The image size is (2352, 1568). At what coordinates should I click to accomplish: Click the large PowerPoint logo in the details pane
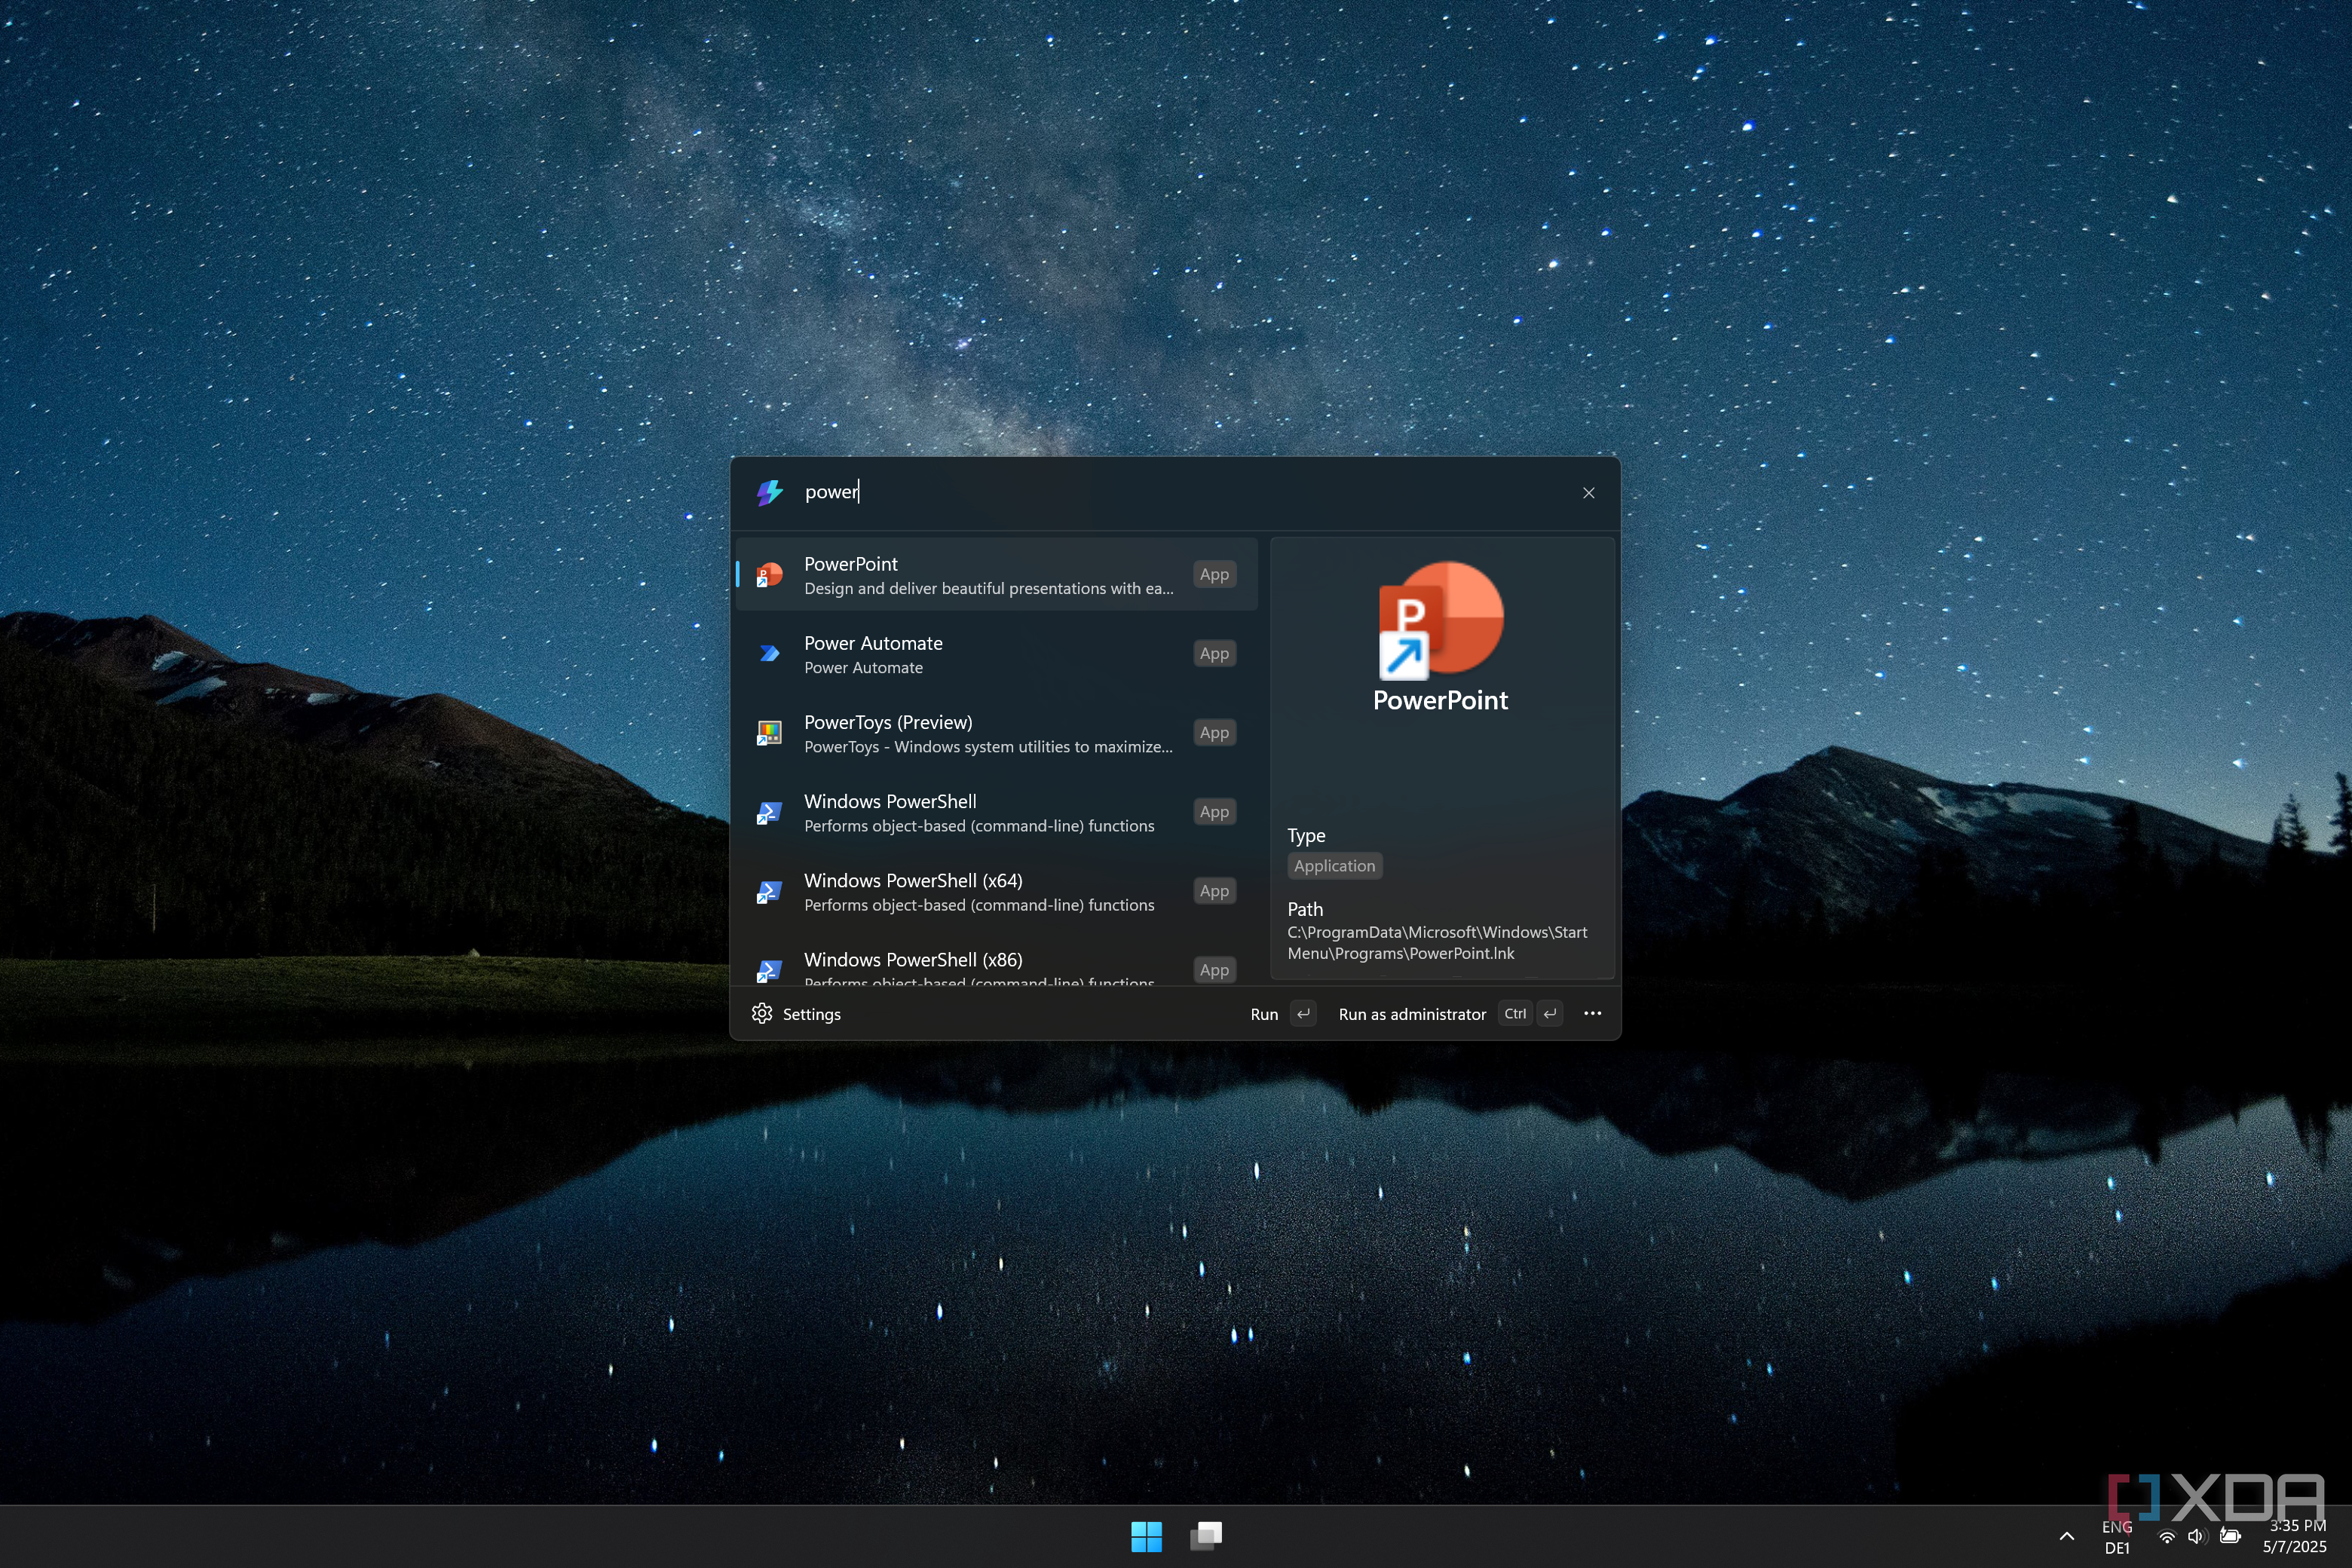[x=1440, y=620]
